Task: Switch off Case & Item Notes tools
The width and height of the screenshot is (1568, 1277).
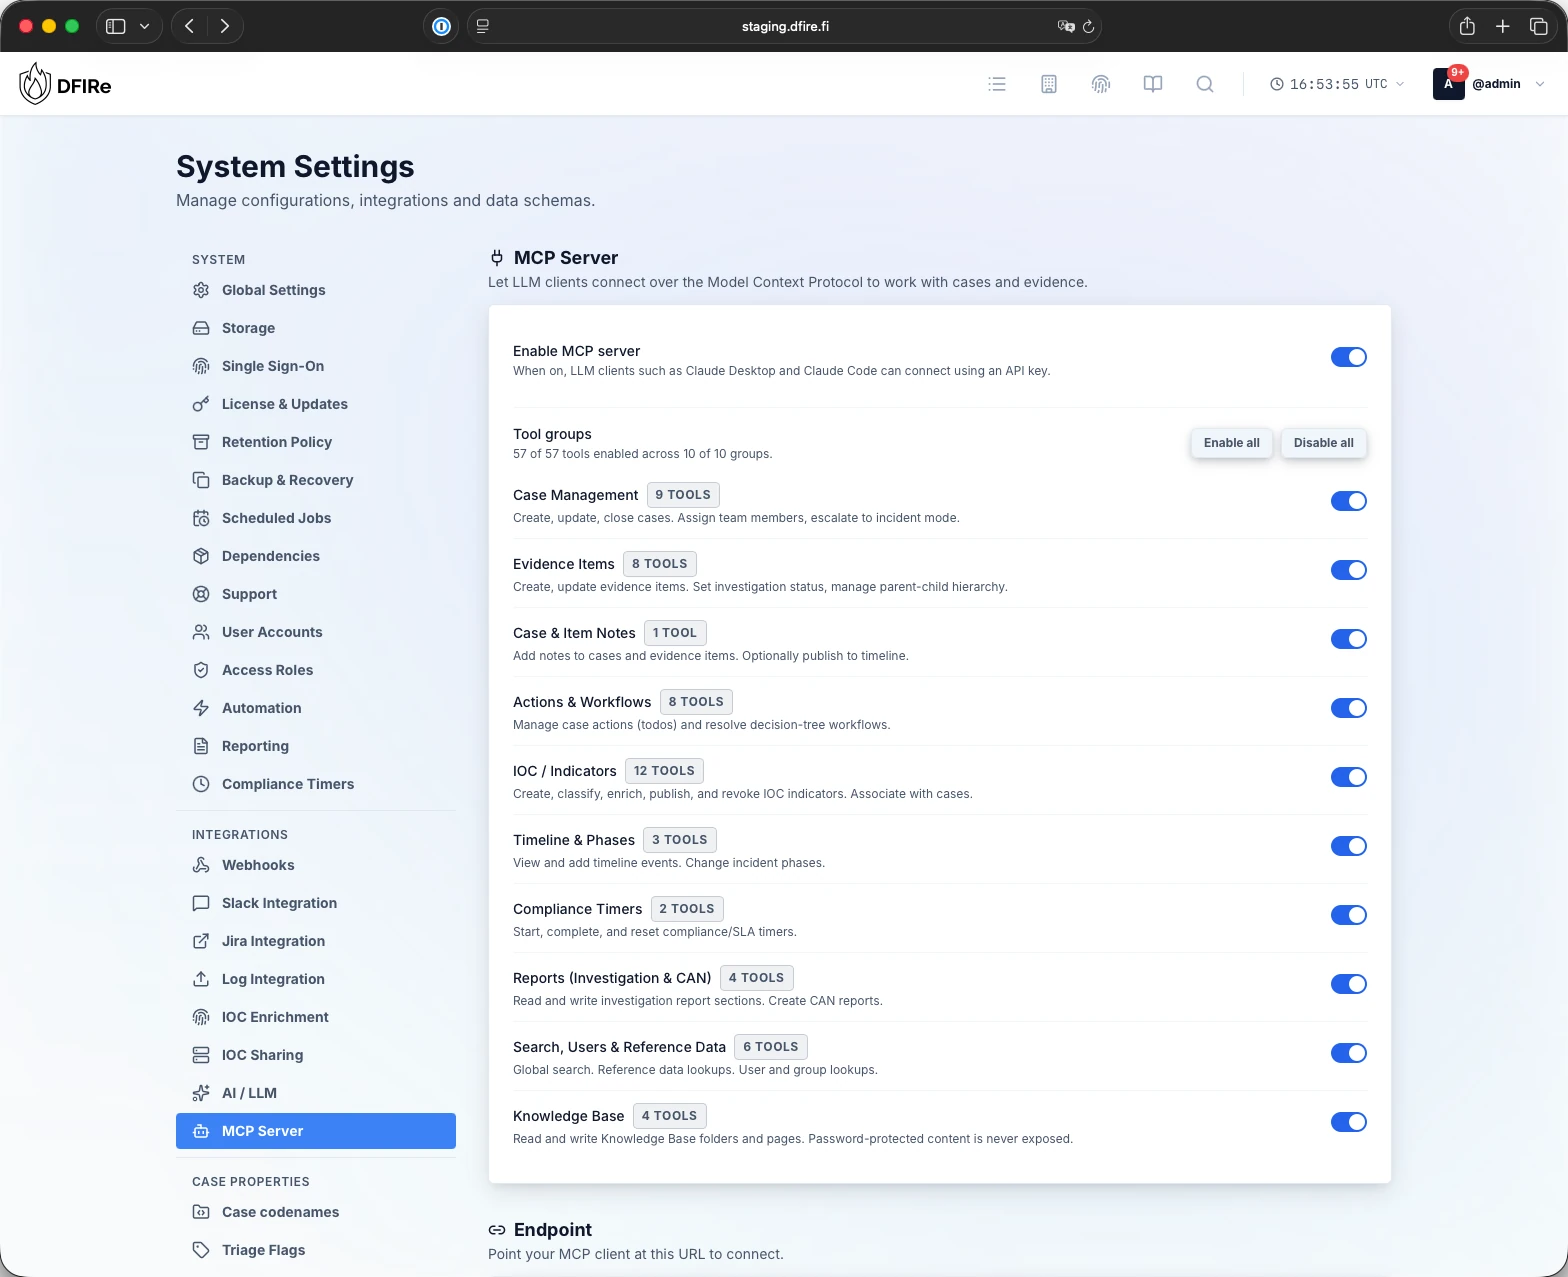Action: tap(1349, 639)
